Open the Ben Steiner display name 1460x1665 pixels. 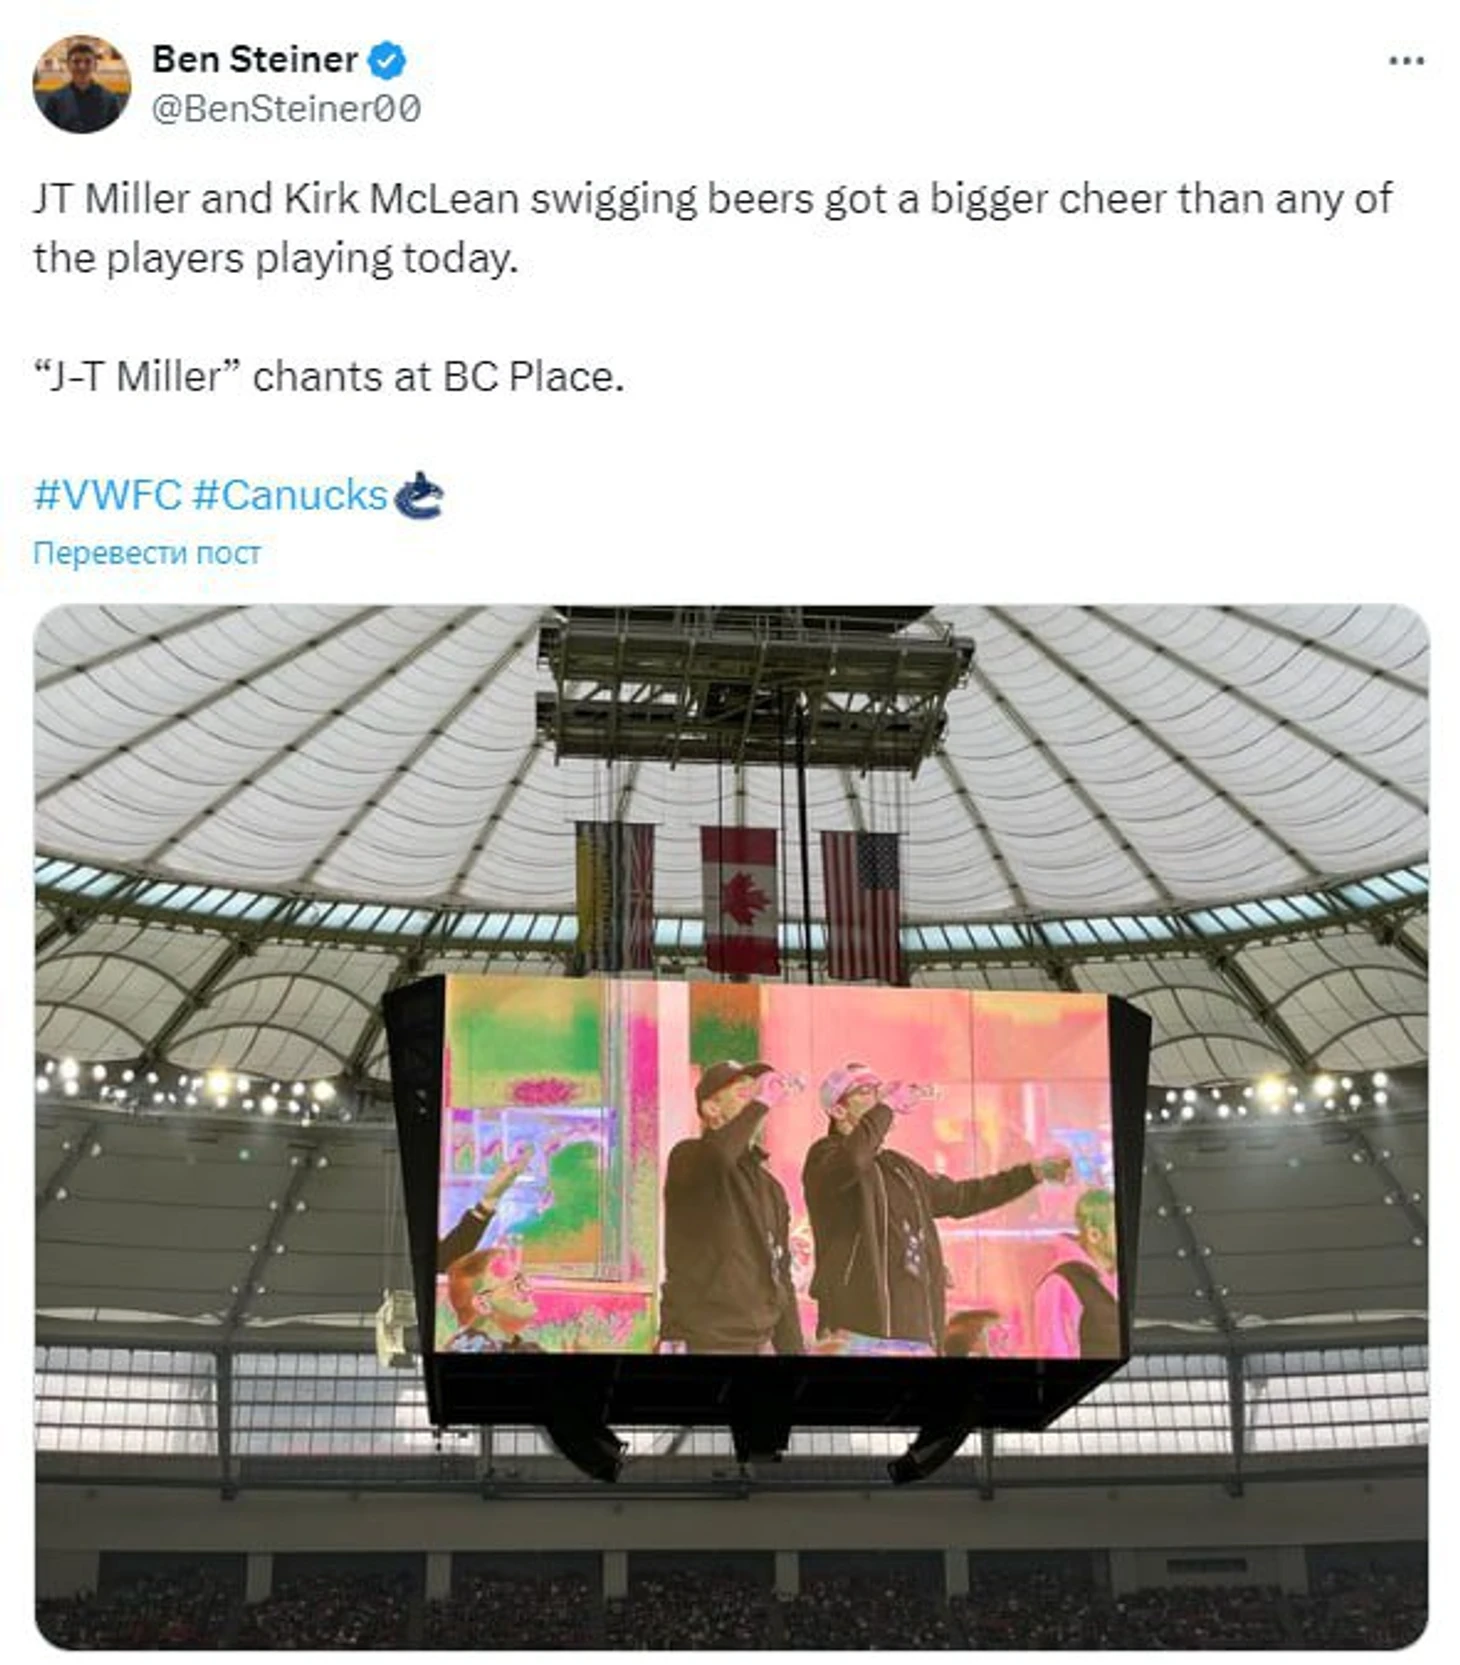255,60
